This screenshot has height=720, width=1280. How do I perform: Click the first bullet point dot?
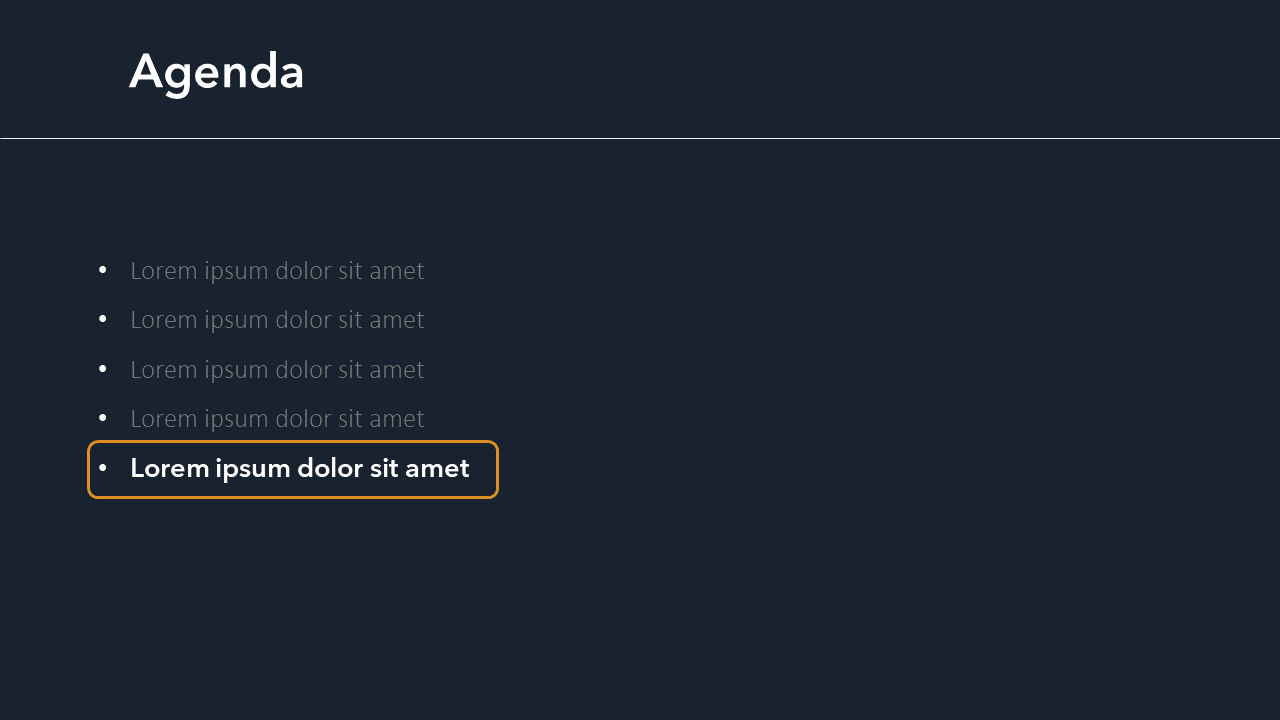(x=102, y=270)
